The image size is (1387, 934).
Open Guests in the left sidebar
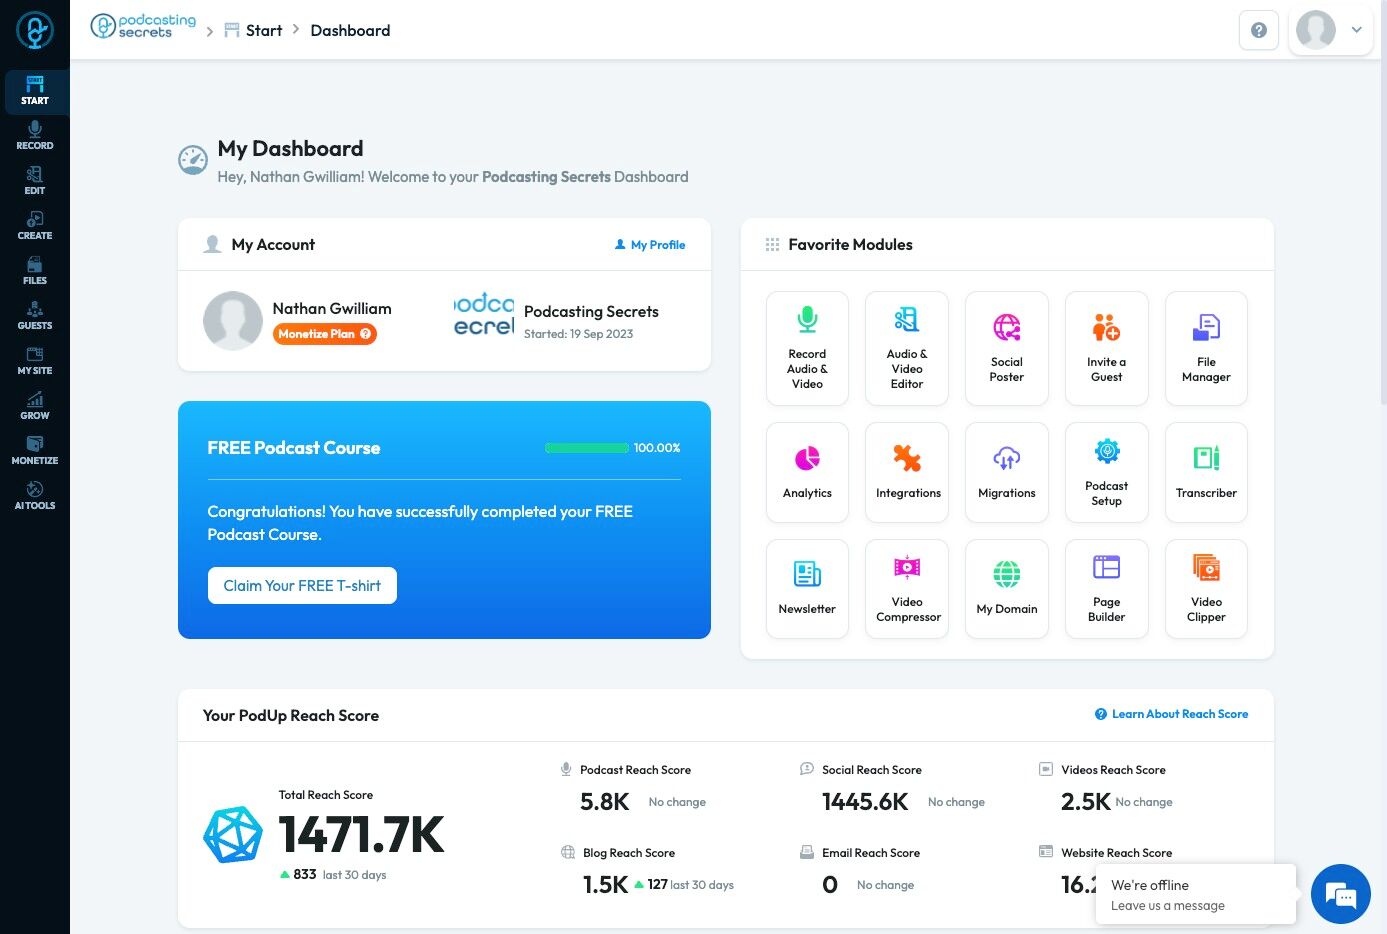(35, 317)
